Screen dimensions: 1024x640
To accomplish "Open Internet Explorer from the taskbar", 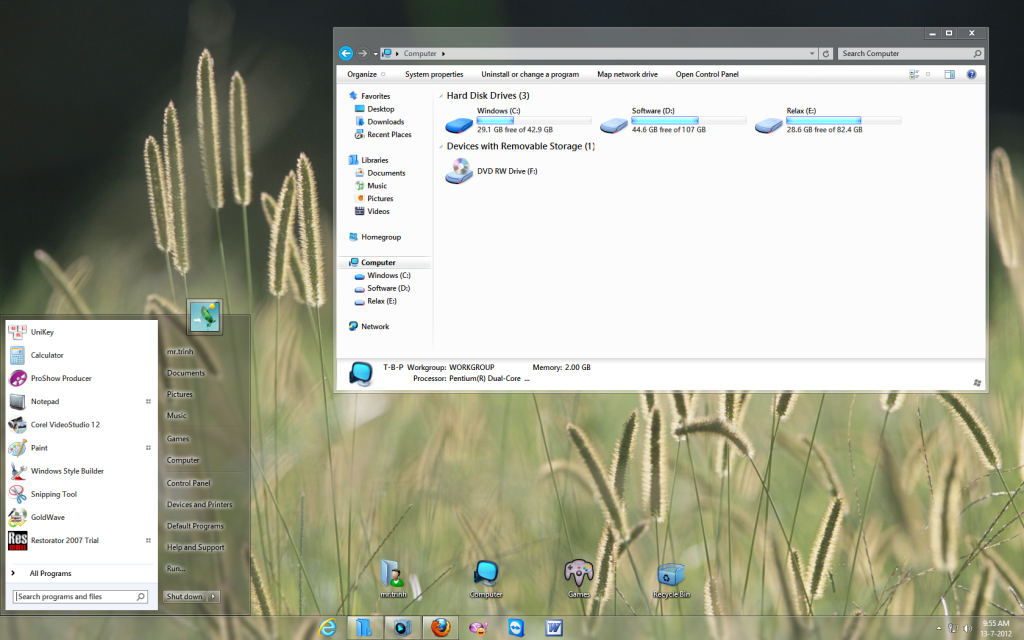I will click(326, 627).
